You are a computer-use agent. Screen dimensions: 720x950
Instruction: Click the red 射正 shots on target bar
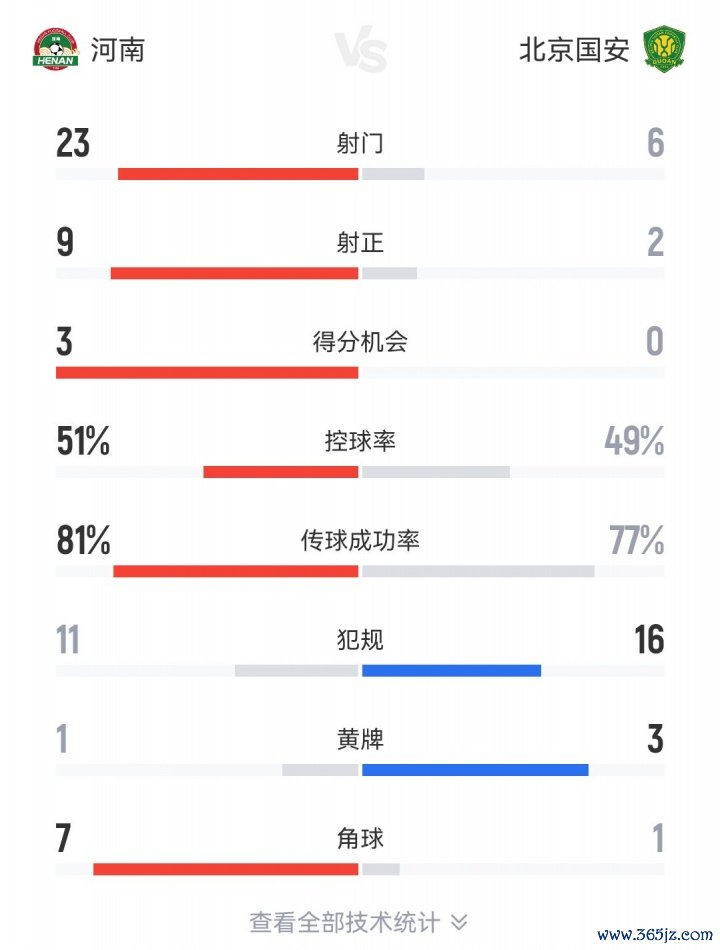[x=234, y=273]
